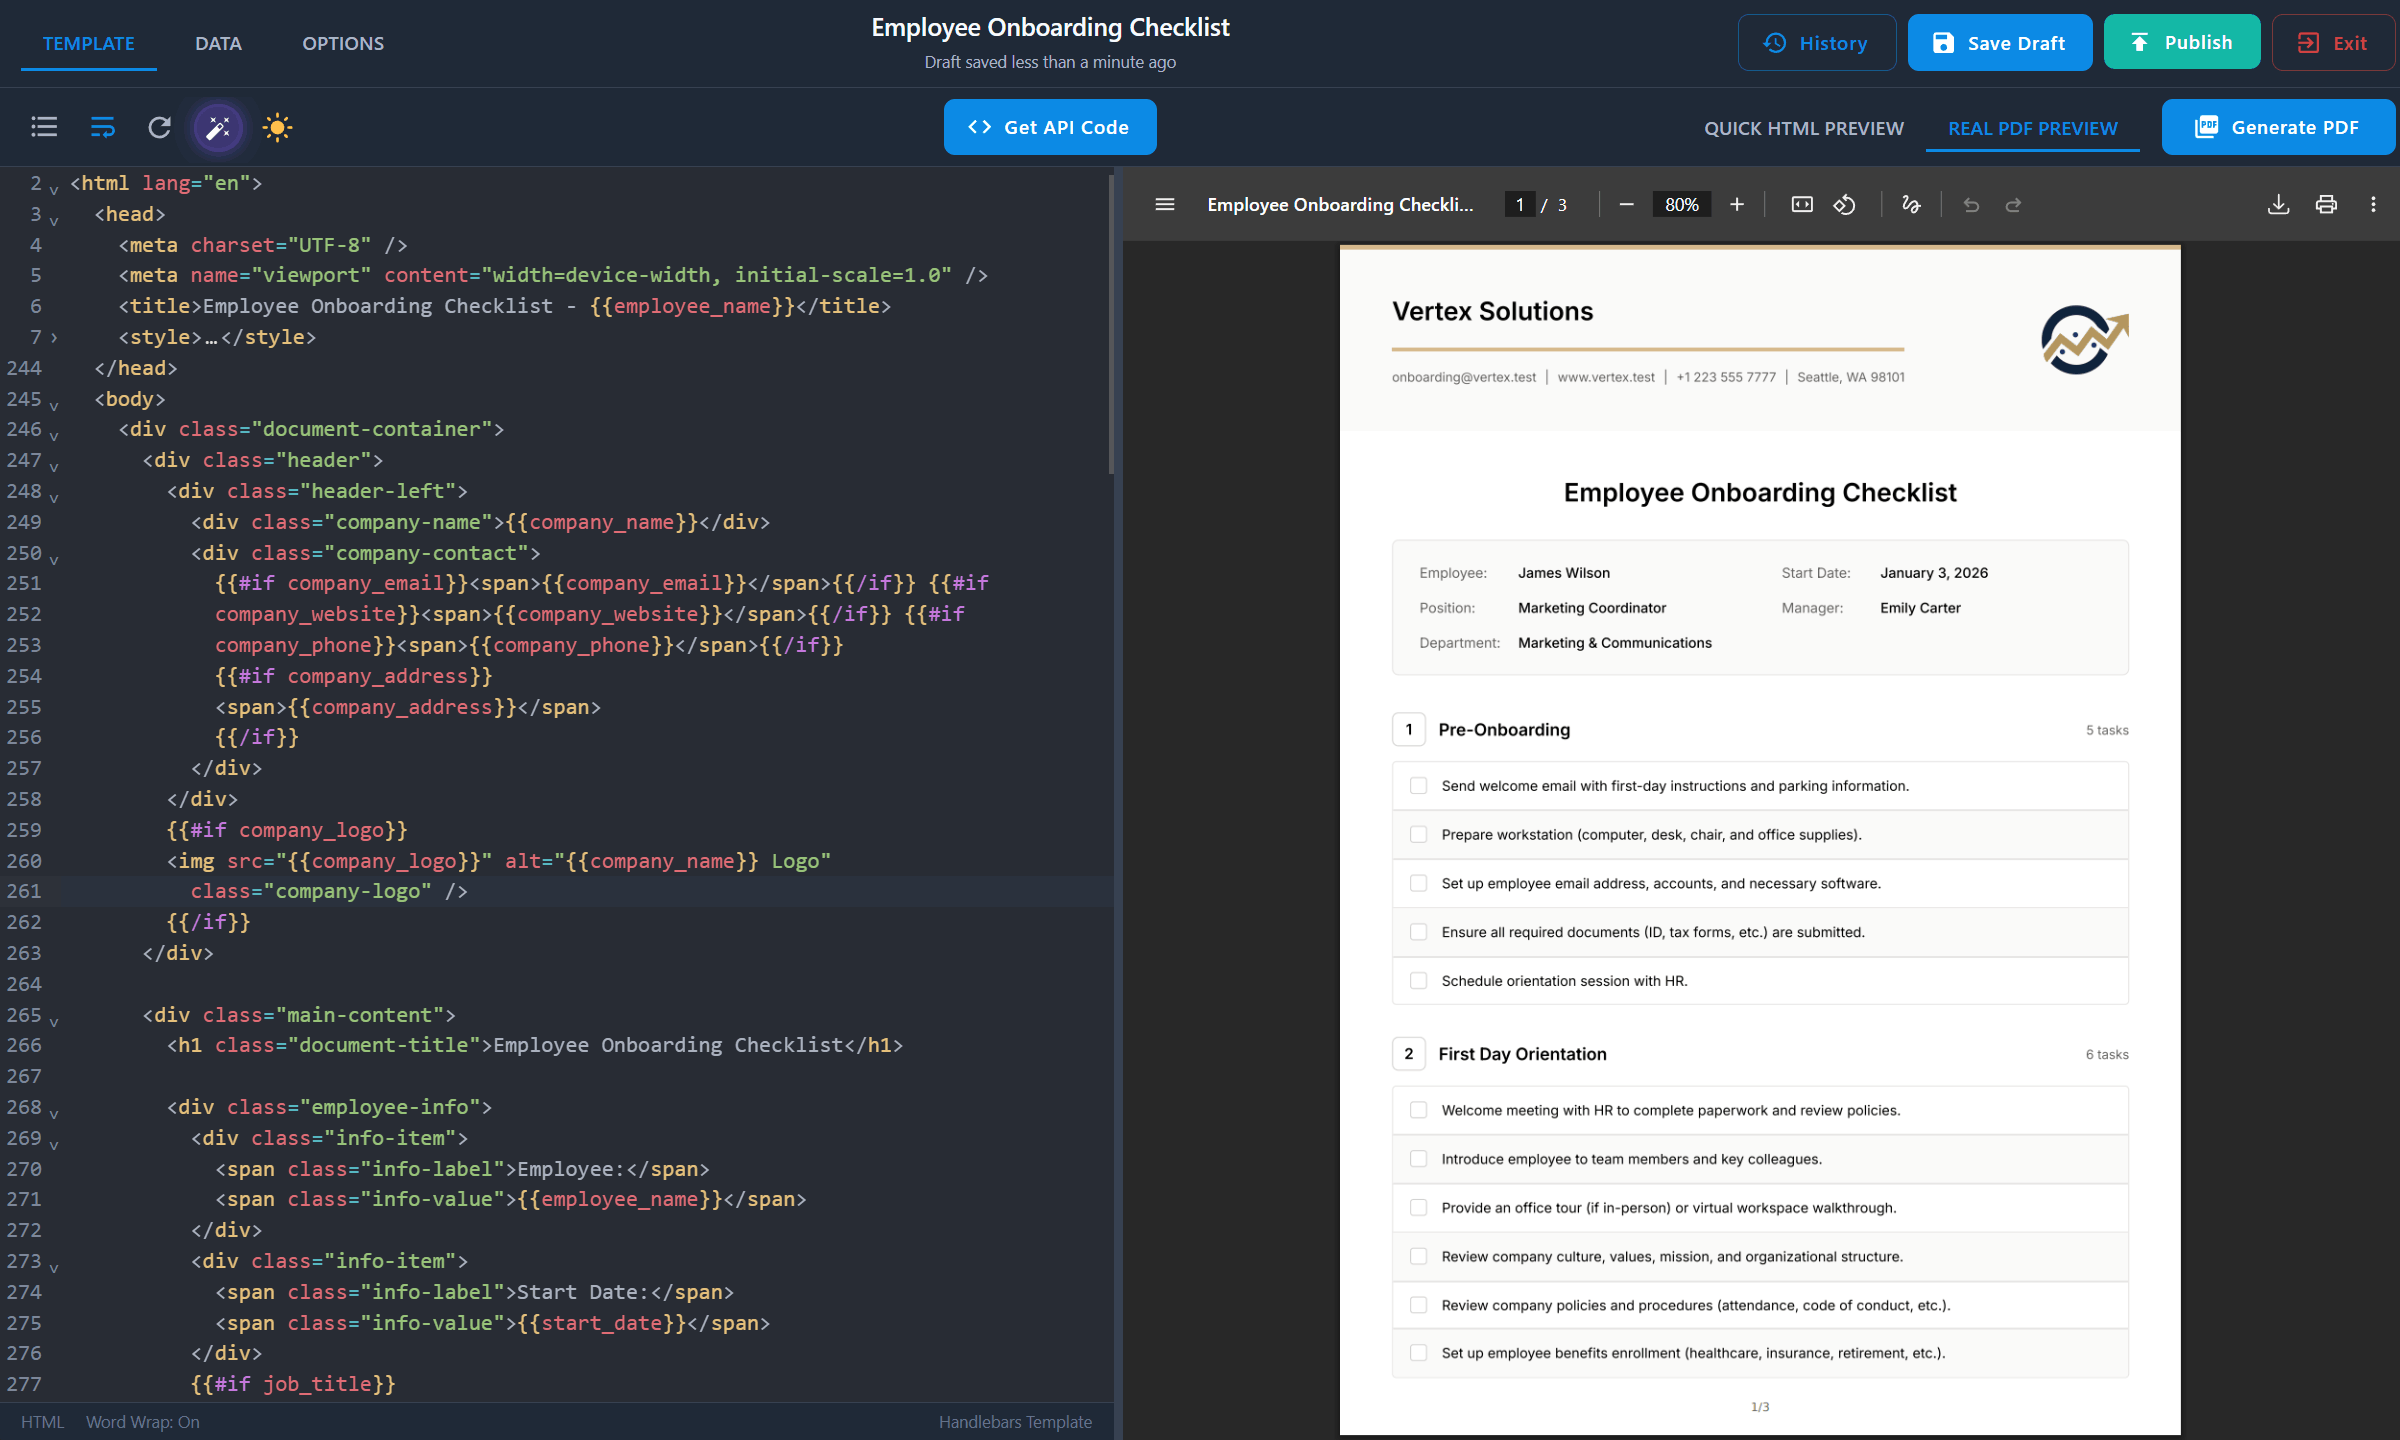Collapse the body element on line 245

click(54, 404)
